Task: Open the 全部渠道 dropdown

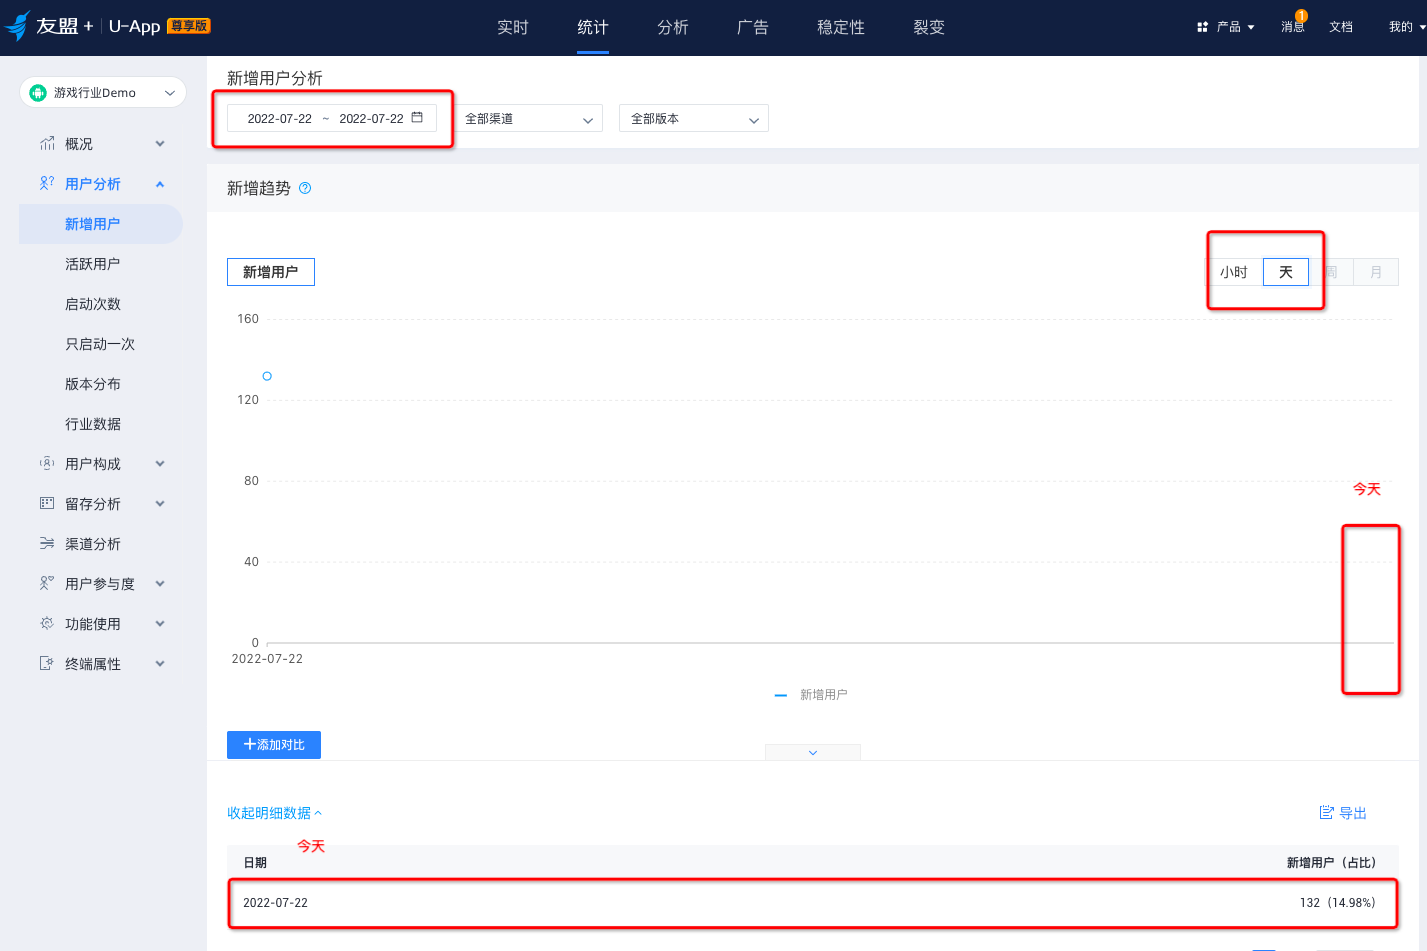Action: point(528,118)
